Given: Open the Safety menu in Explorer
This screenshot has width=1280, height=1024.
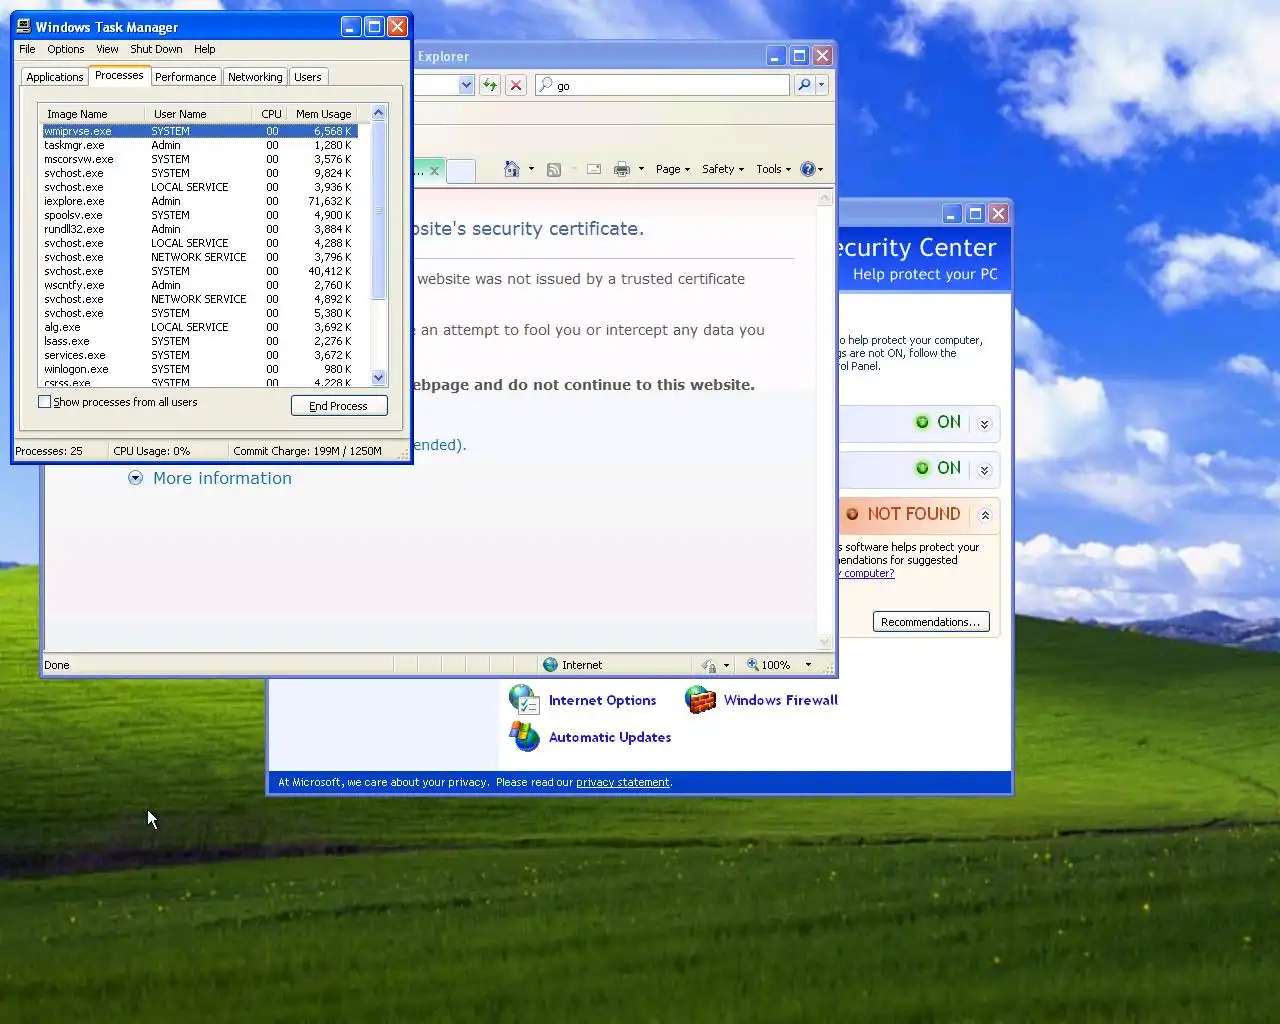Looking at the screenshot, I should point(723,169).
